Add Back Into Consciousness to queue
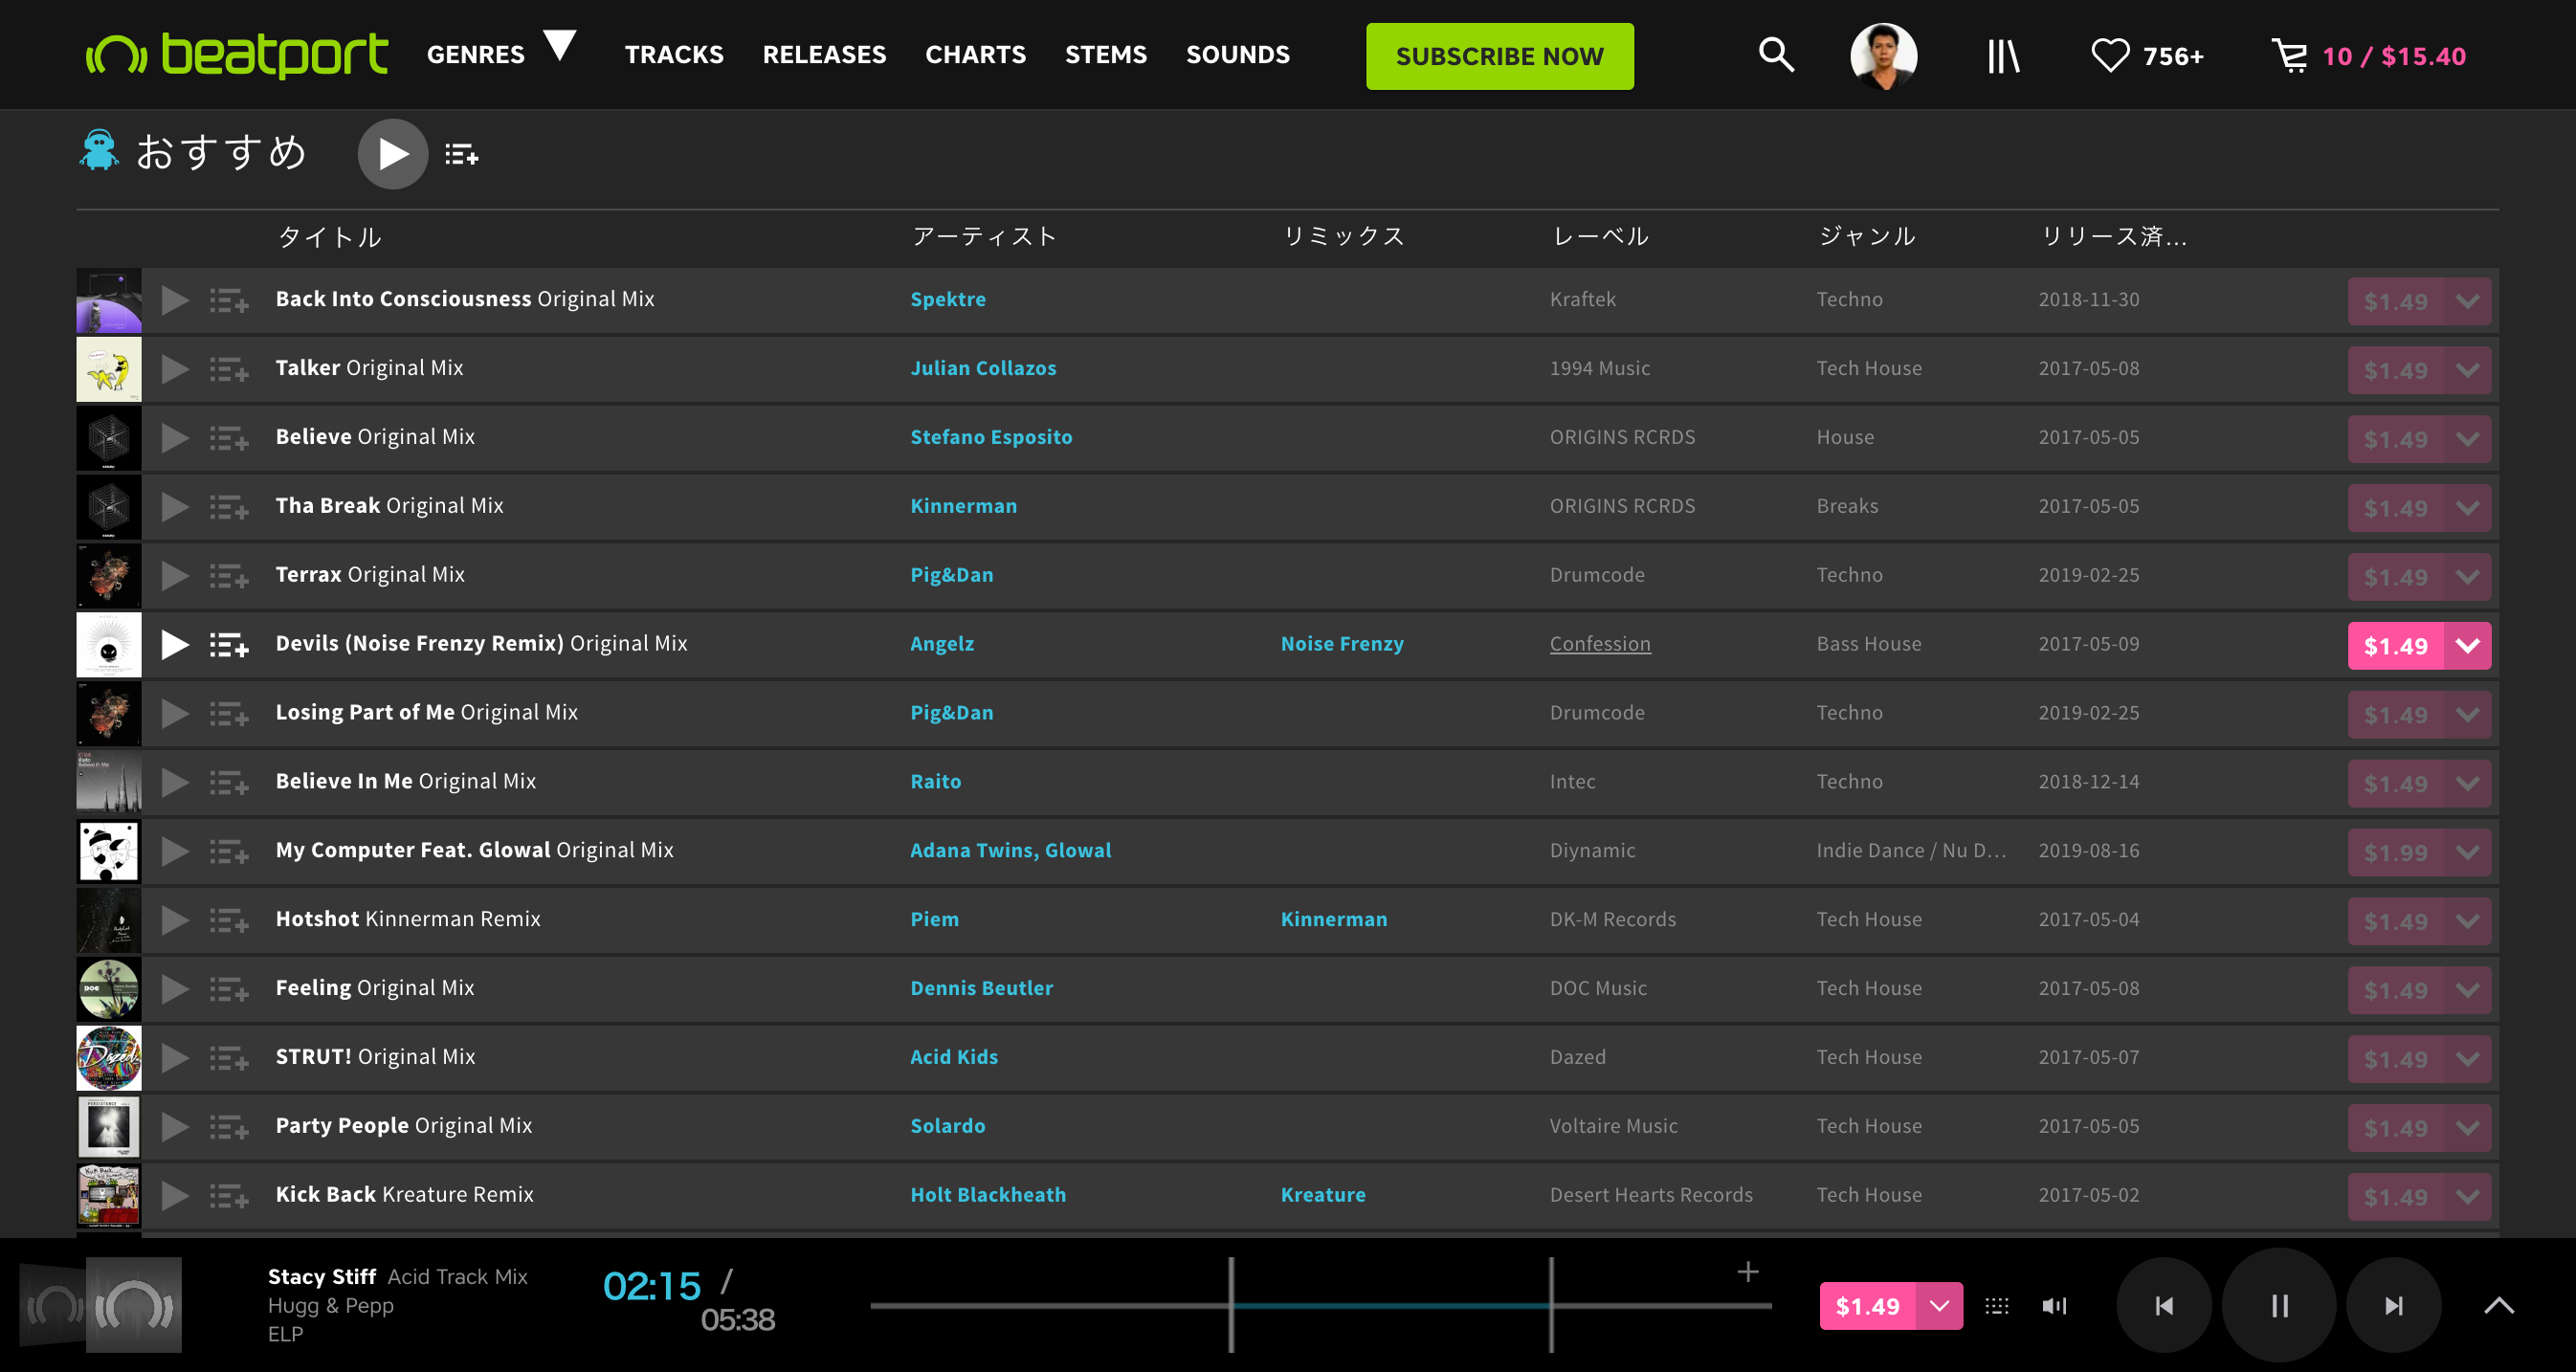This screenshot has height=1372, width=2576. (x=229, y=300)
